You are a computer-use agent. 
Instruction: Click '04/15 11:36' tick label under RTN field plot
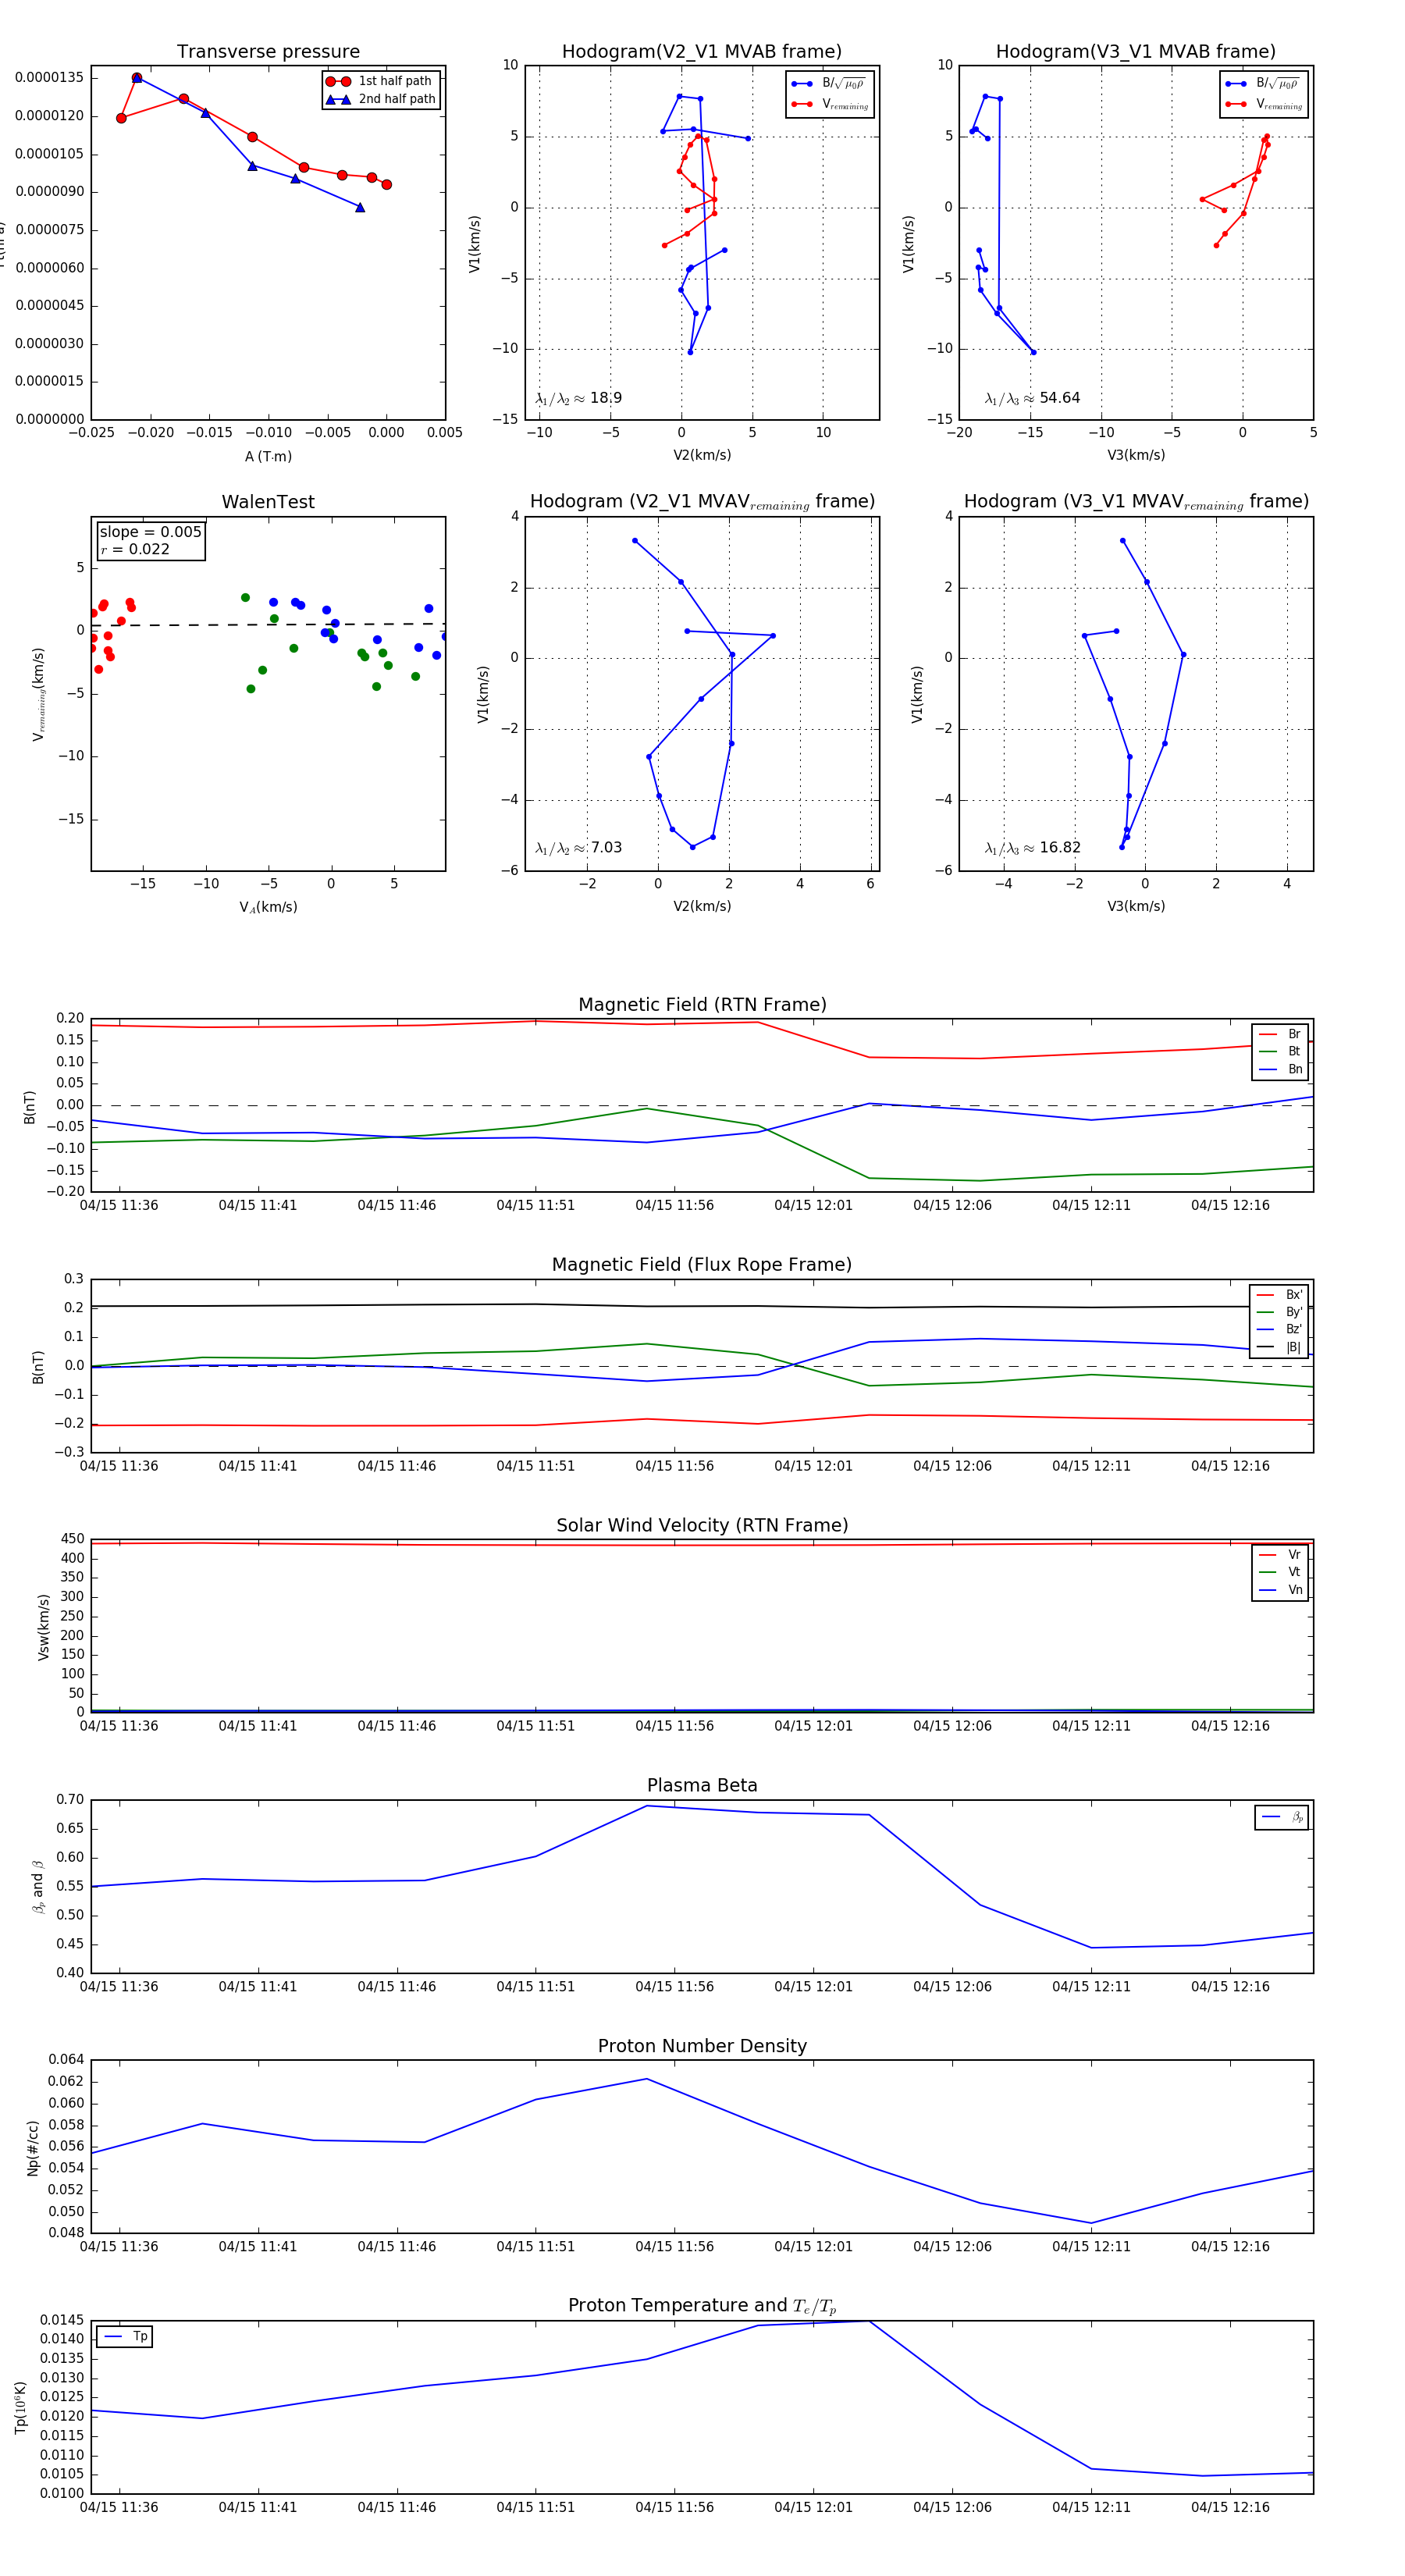(119, 1206)
